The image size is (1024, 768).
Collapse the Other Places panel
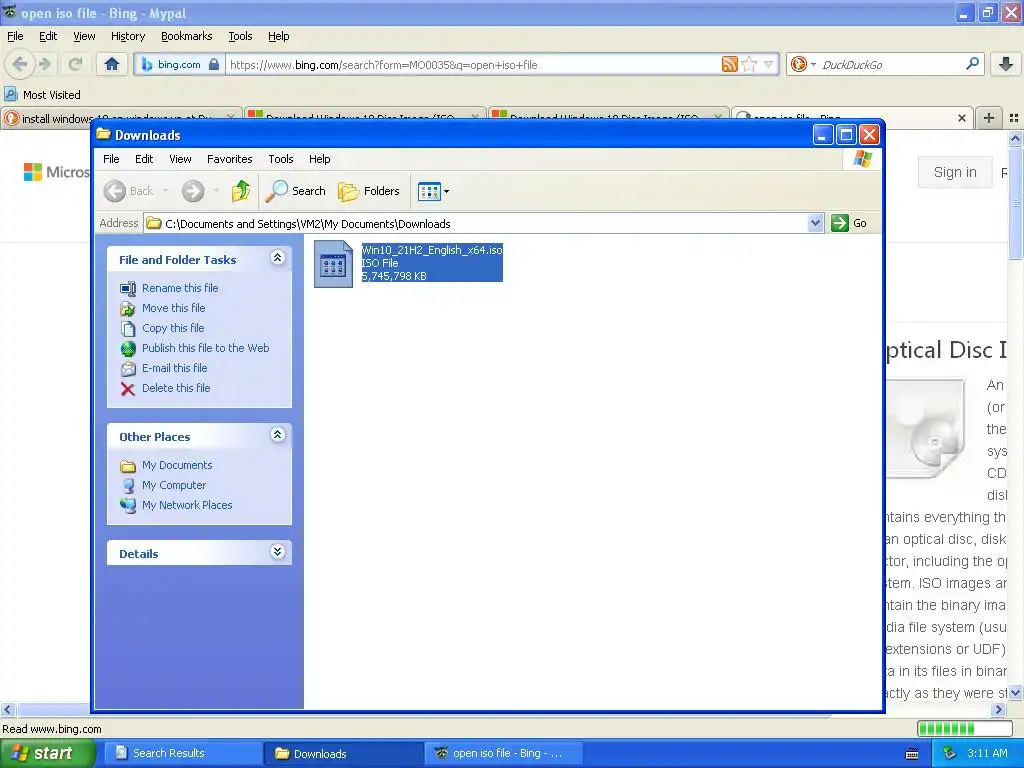coord(278,435)
